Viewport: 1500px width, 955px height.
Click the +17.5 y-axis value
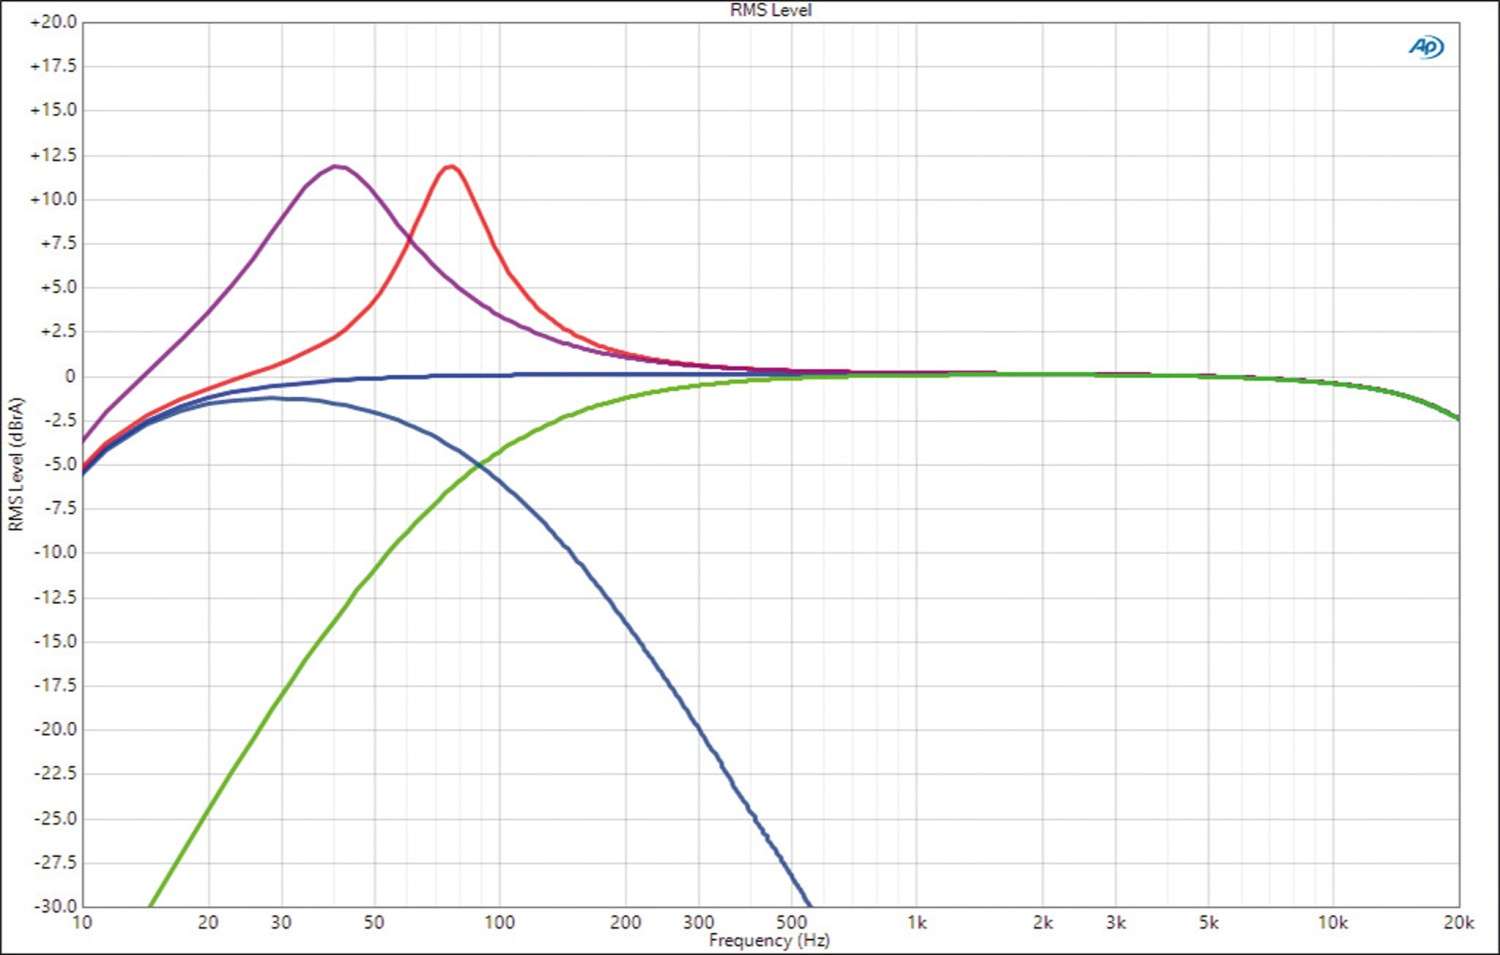pos(53,66)
